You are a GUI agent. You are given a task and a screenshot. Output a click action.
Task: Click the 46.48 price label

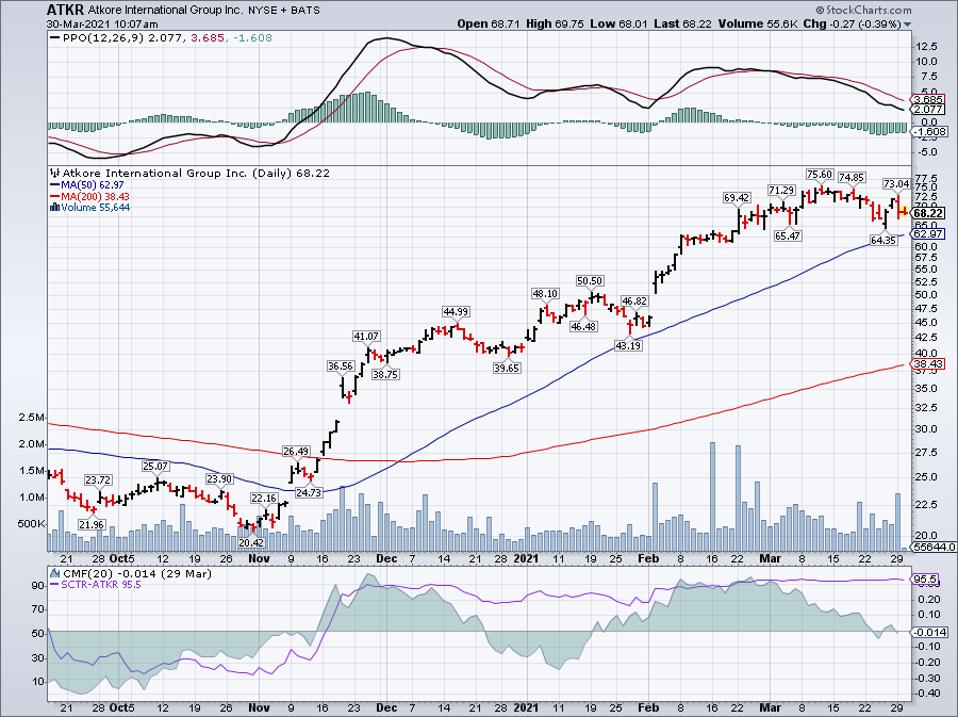(x=583, y=327)
